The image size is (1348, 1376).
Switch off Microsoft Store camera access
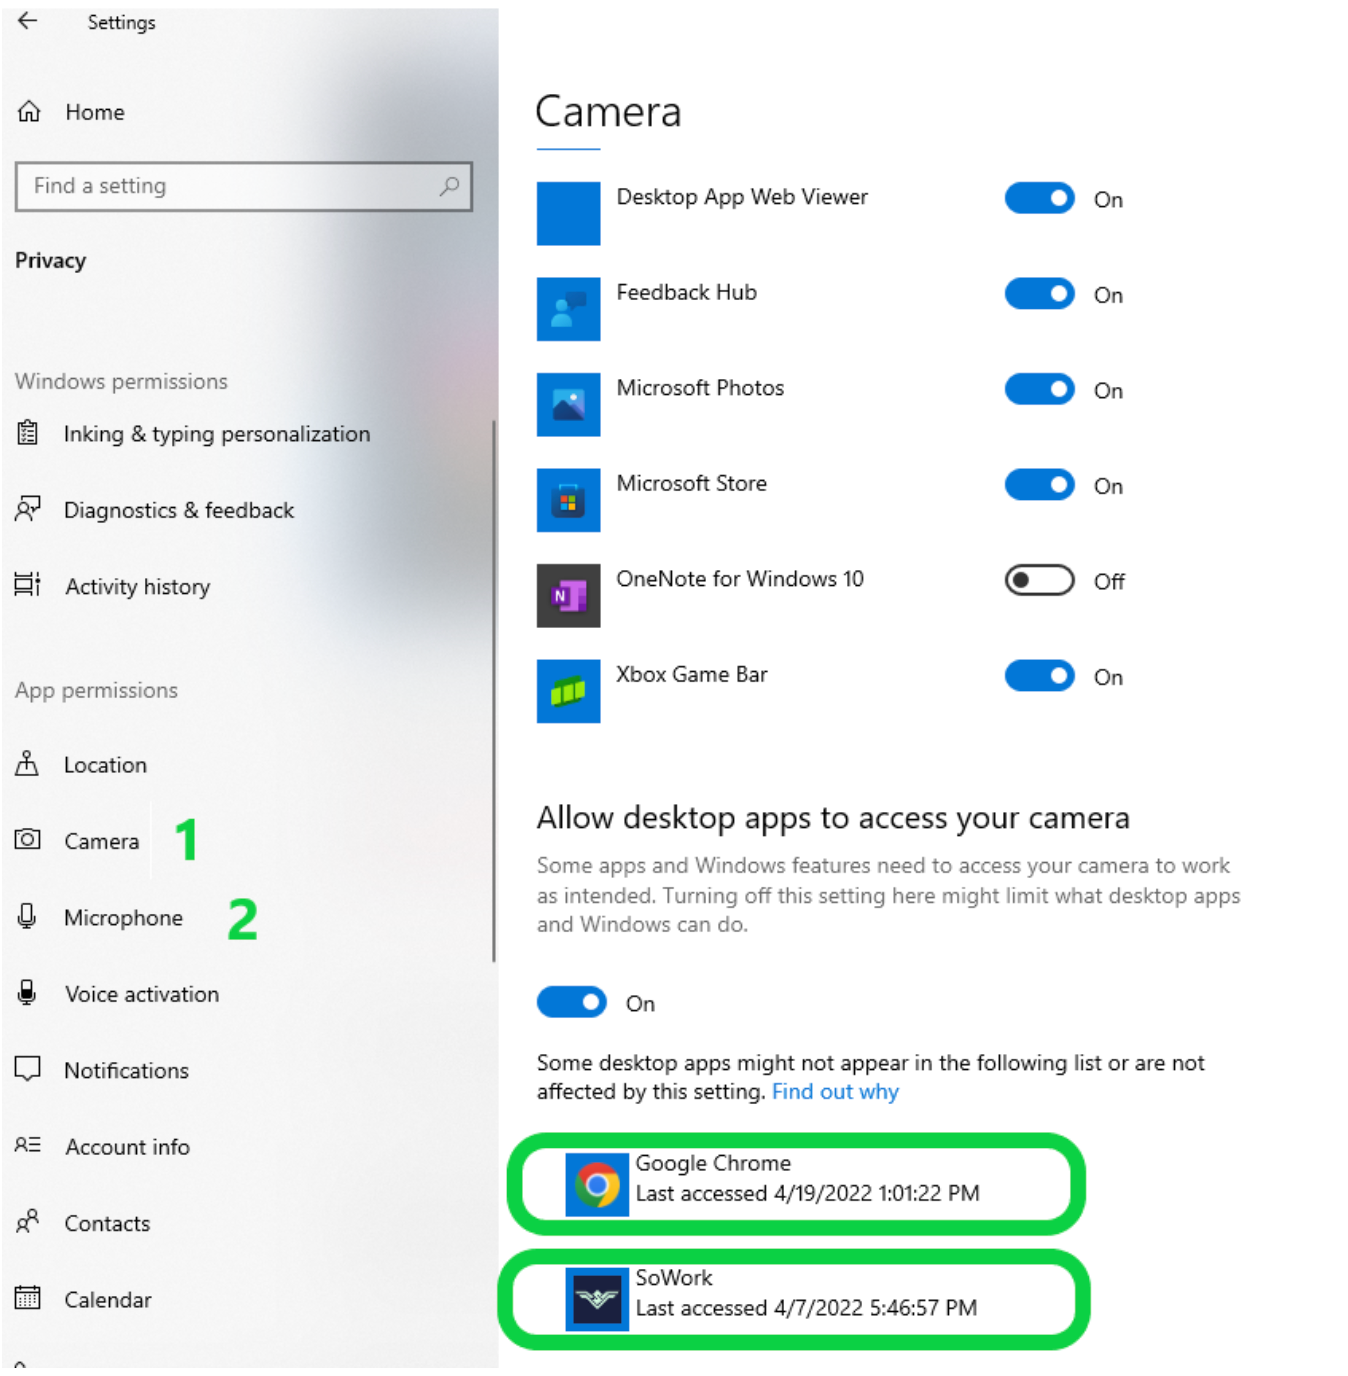point(1040,485)
